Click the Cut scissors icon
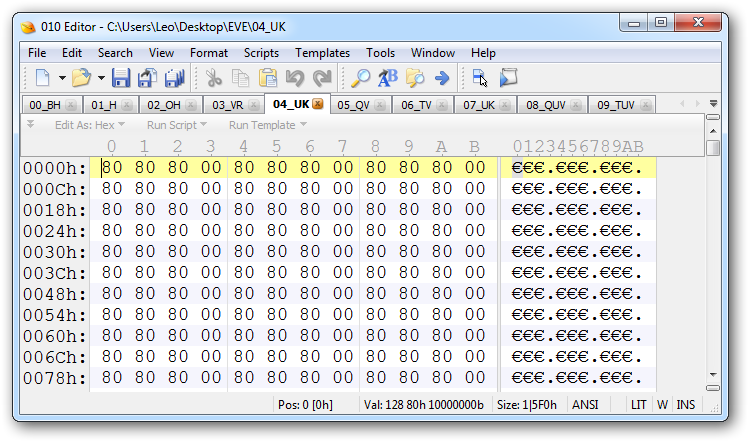749x442 pixels. (x=214, y=78)
